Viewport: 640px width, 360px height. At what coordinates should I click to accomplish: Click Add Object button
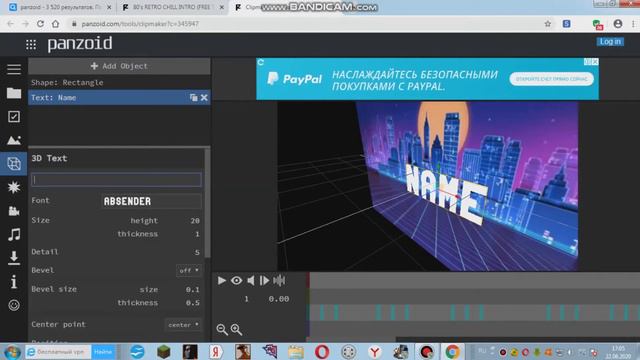pyautogui.click(x=119, y=66)
